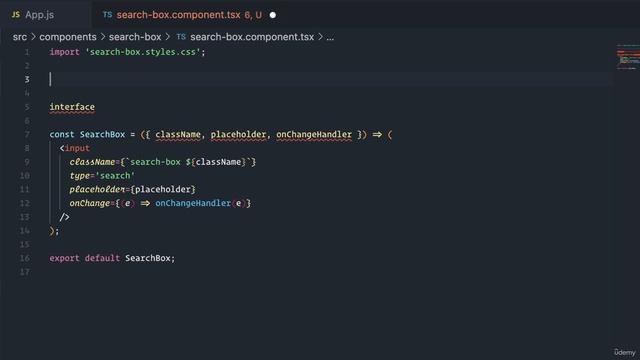Click line number 3 in the gutter

27,80
